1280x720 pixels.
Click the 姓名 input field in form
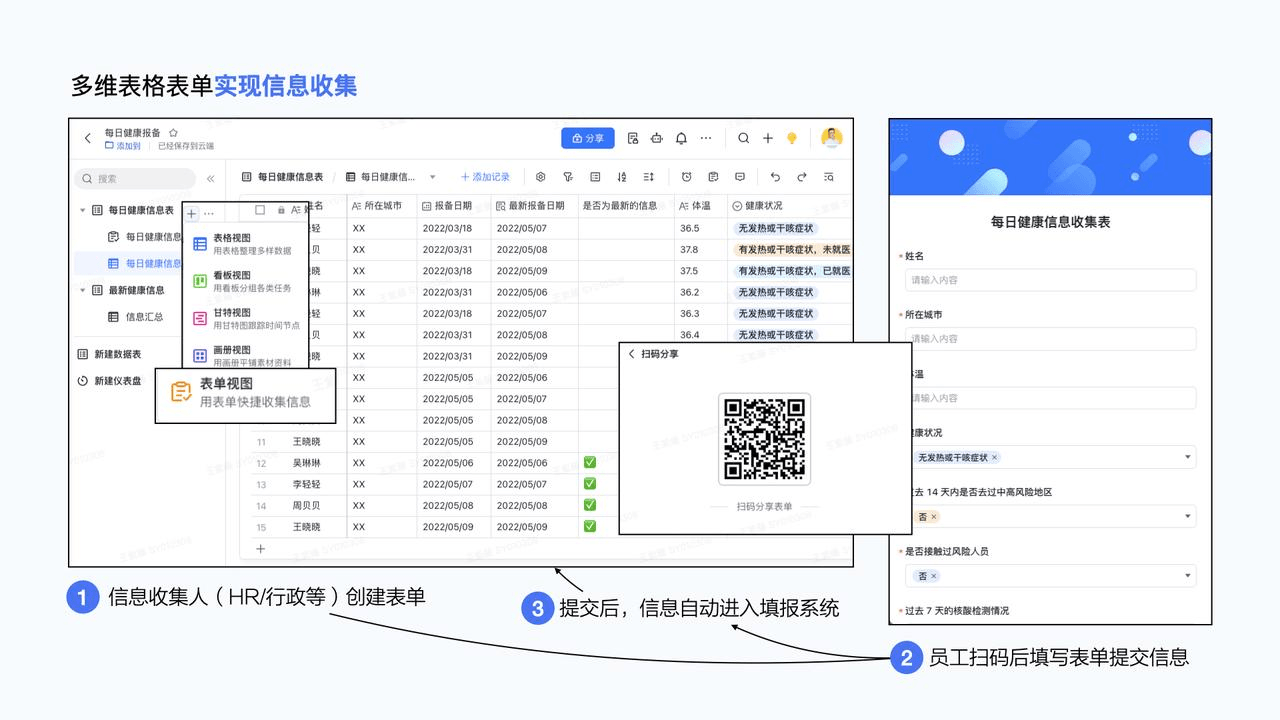coord(1050,280)
